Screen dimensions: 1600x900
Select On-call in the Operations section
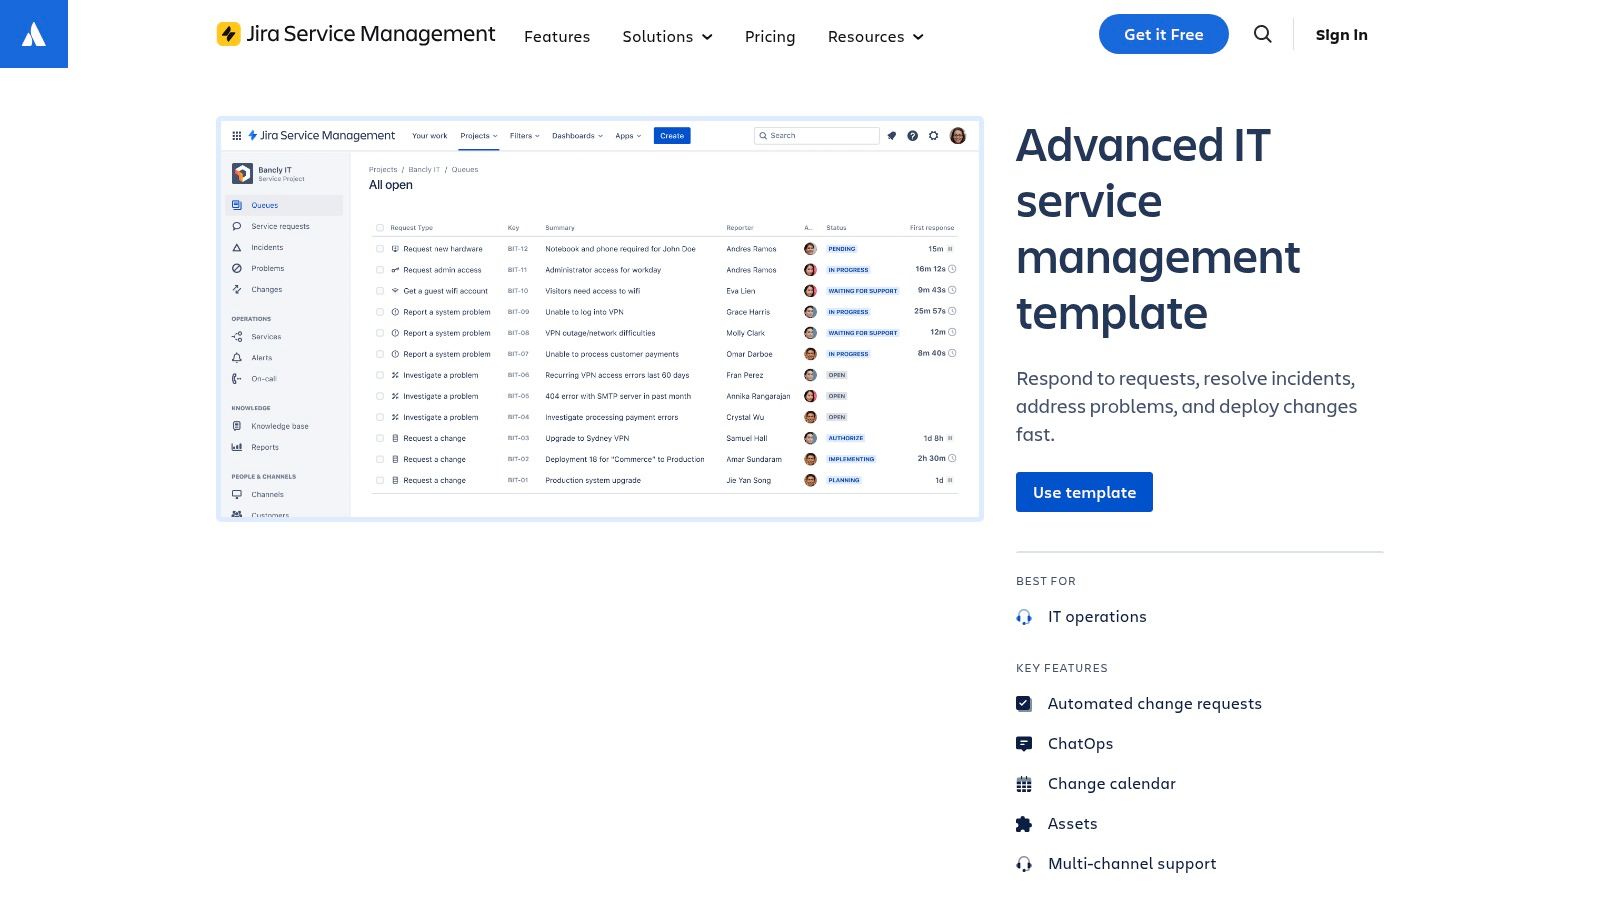pos(263,378)
